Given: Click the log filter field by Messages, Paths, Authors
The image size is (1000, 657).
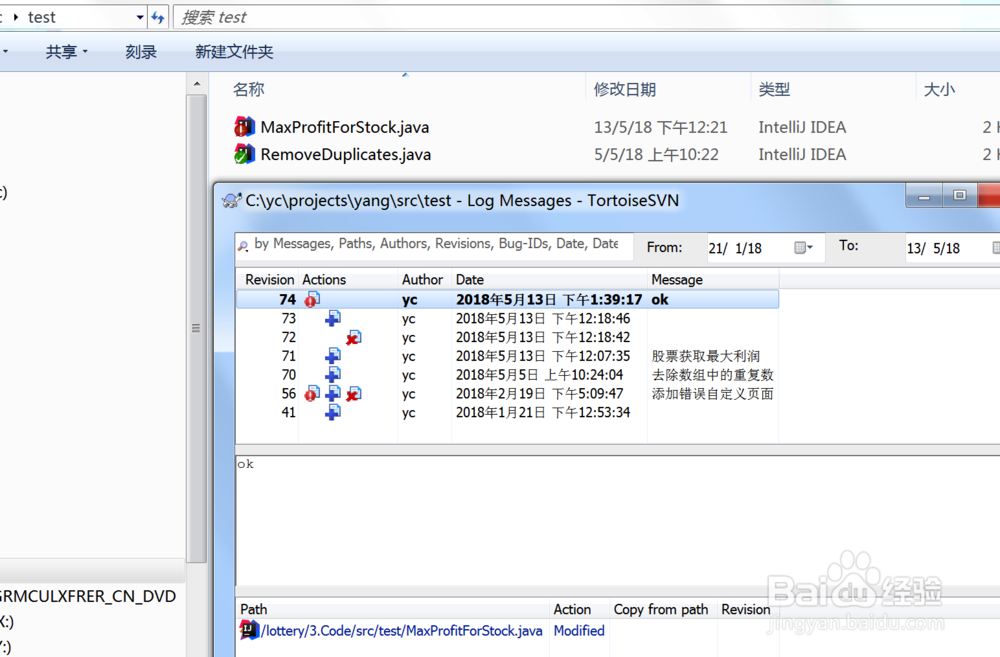Looking at the screenshot, I should [436, 244].
